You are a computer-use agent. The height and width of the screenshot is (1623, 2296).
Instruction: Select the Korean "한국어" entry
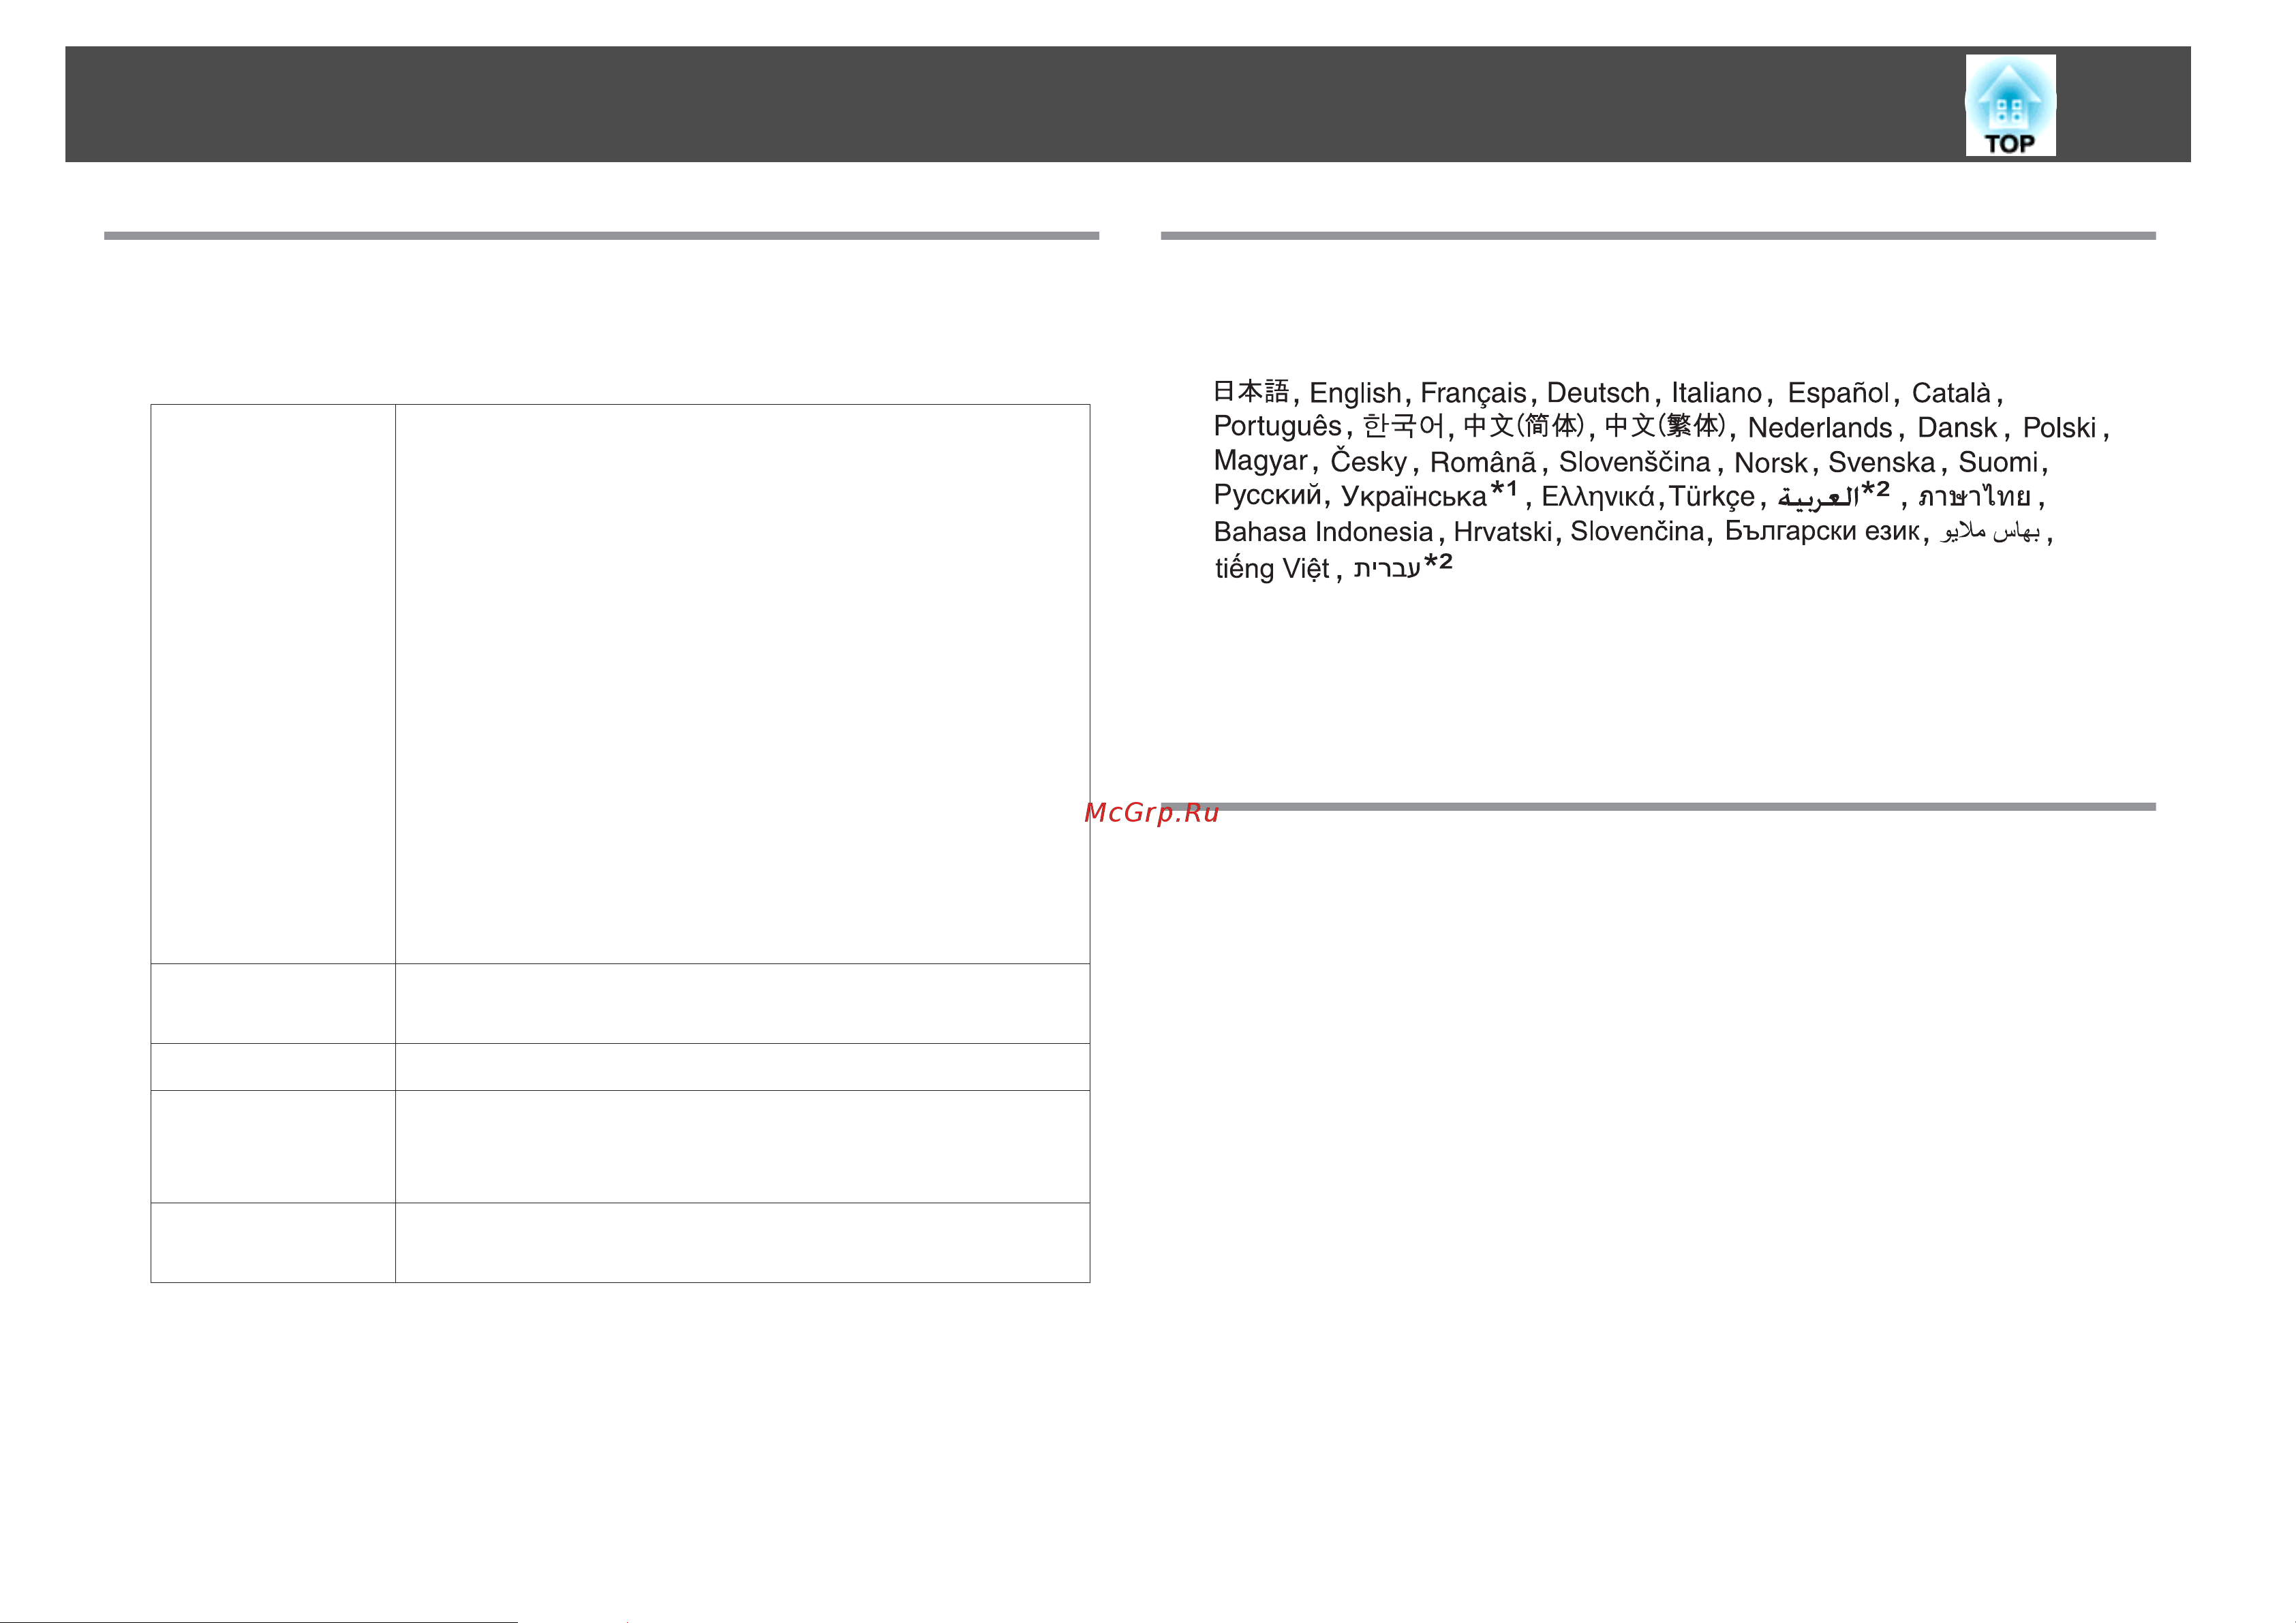[x=1404, y=427]
